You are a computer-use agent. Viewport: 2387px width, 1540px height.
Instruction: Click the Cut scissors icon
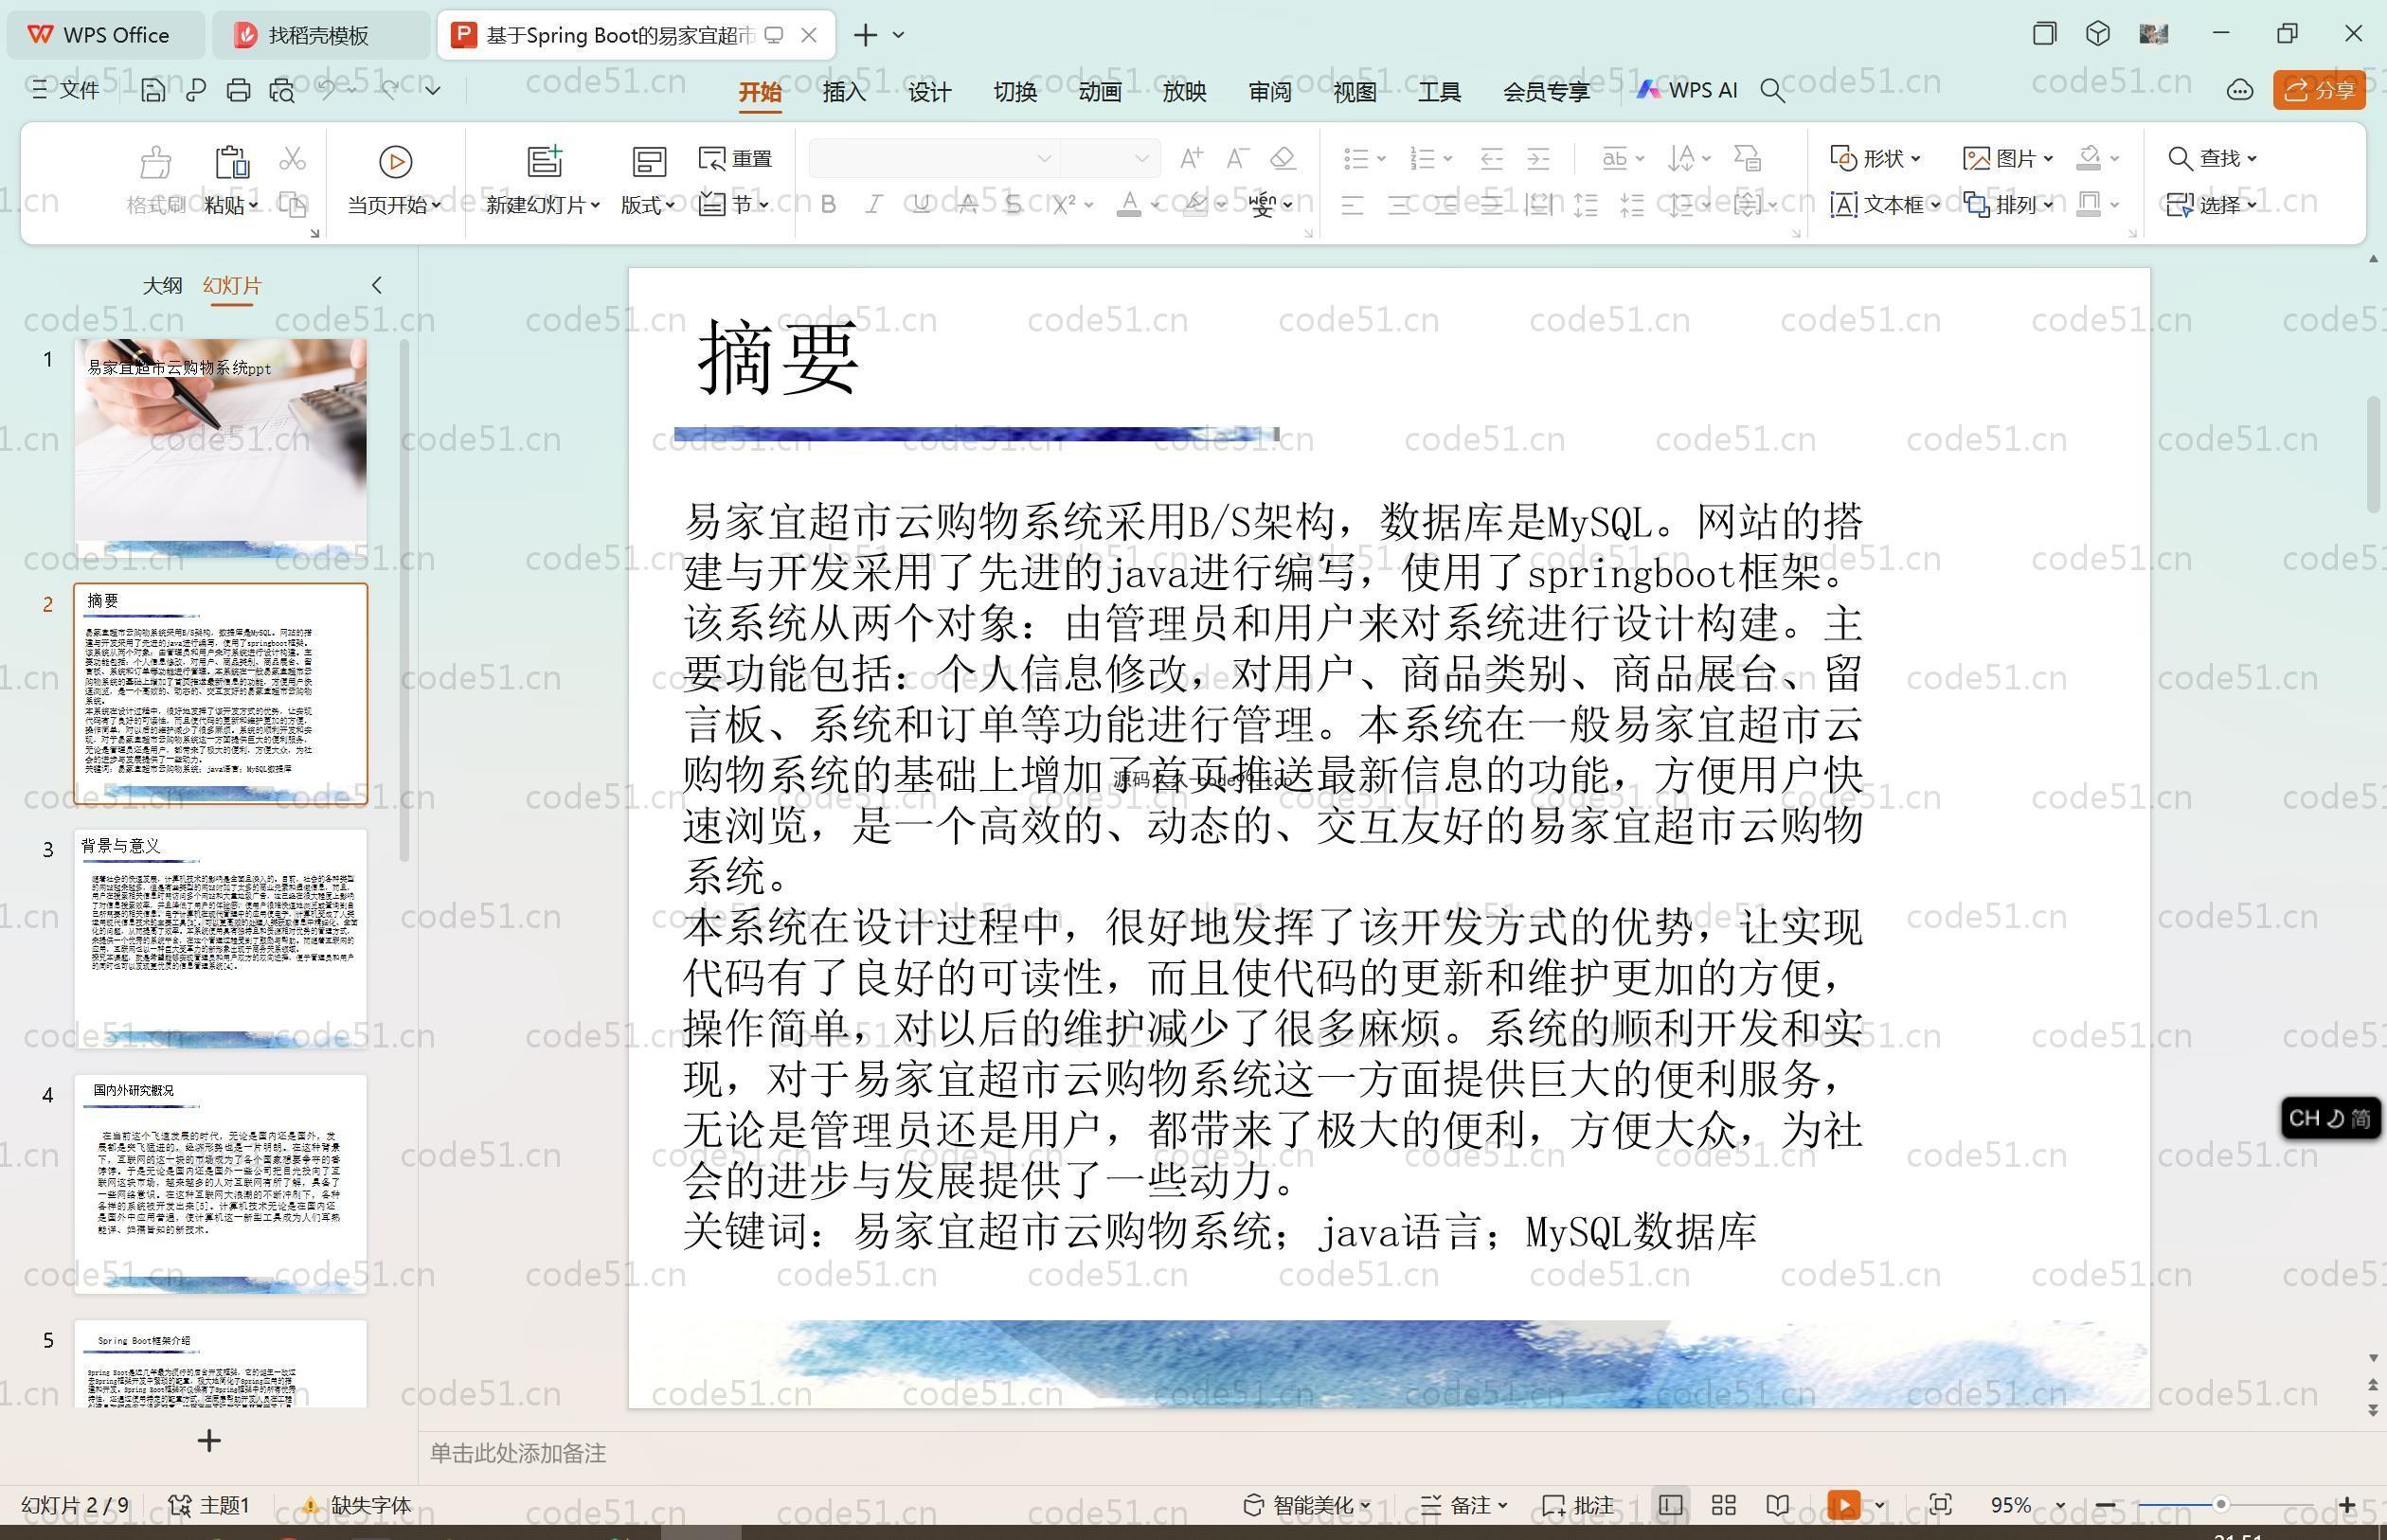292,159
